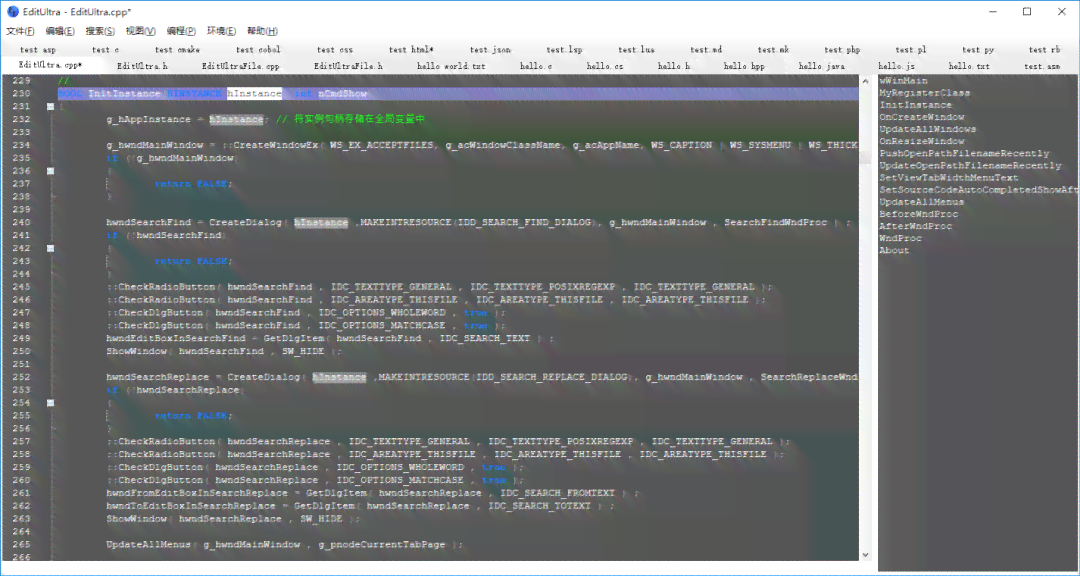Jump to UpdateOpenPathFilenameRecently in symbol list
Viewport: 1080px width, 576px height.
click(x=970, y=165)
